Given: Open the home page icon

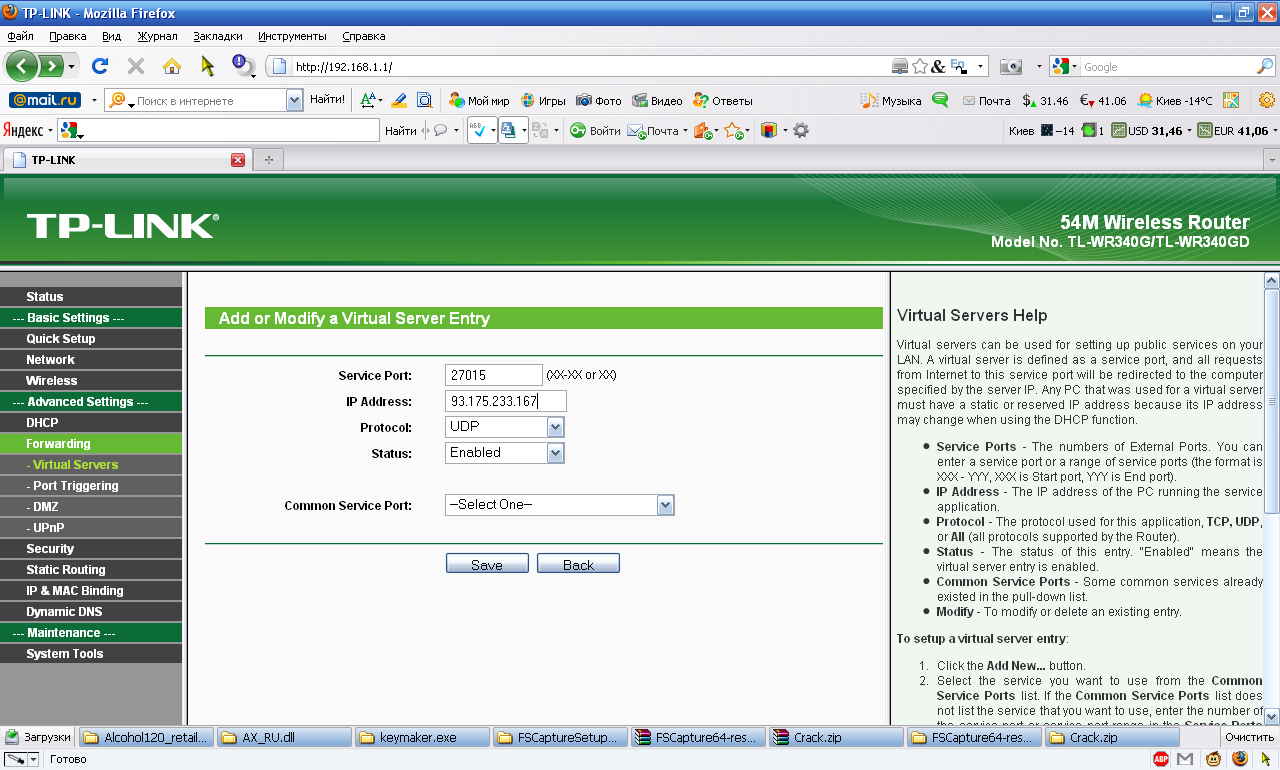Looking at the screenshot, I should [x=172, y=67].
